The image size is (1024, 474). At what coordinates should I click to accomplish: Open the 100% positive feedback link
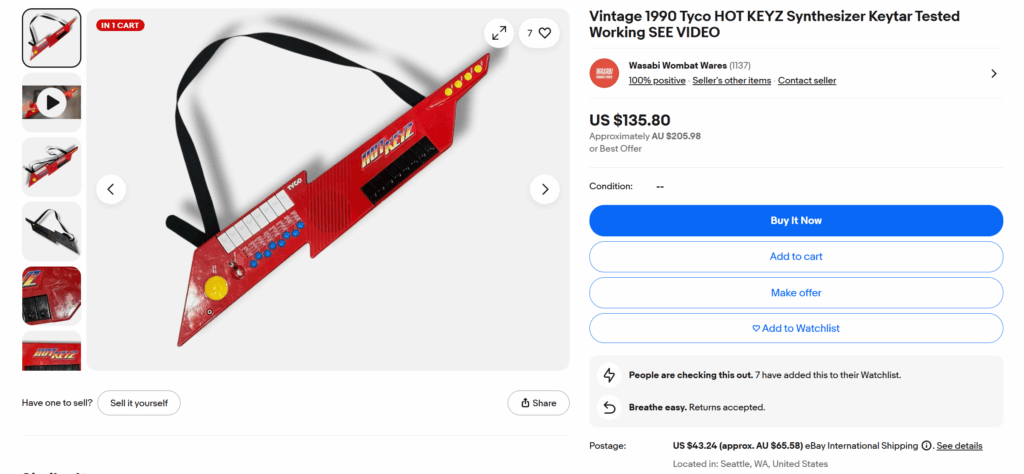pos(657,81)
